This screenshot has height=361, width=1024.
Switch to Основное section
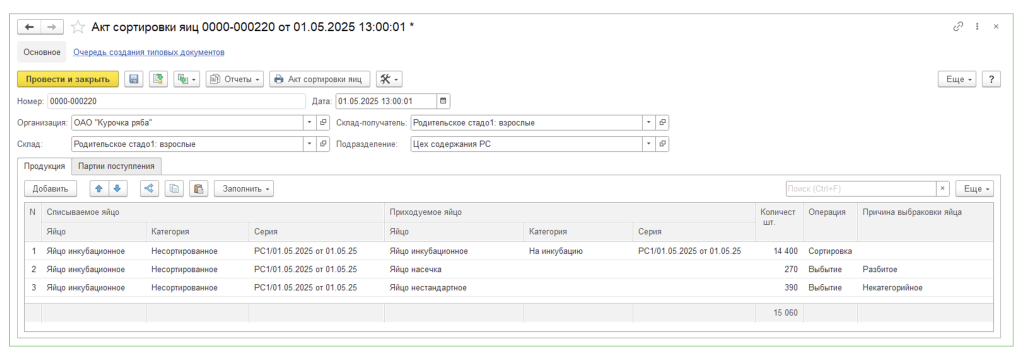[42, 52]
